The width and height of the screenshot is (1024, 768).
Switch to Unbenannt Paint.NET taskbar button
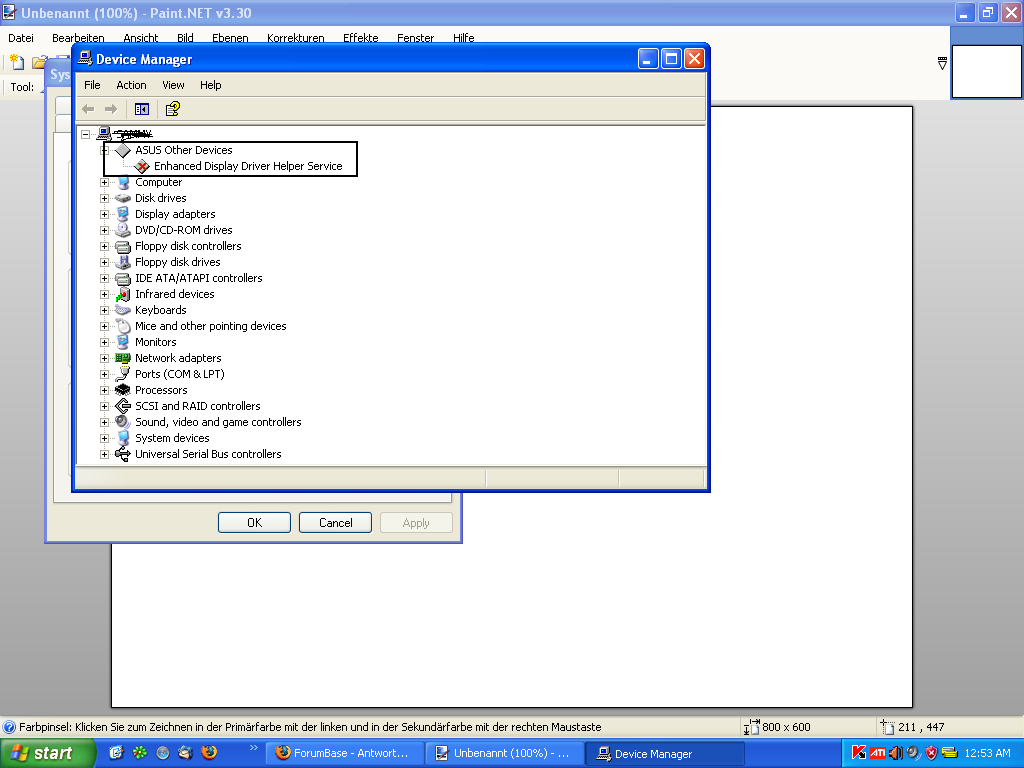(504, 753)
